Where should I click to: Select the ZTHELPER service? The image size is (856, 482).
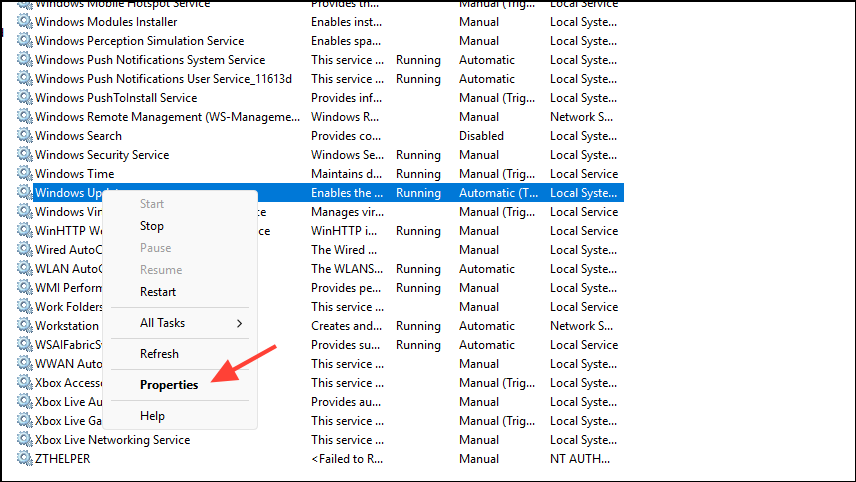pos(62,459)
